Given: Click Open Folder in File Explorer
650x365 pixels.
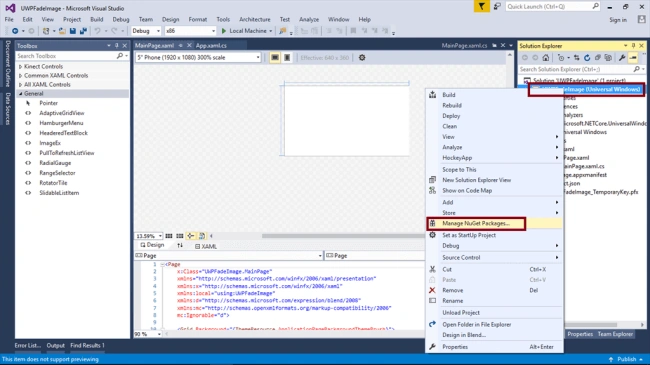Looking at the screenshot, I should 476,324.
